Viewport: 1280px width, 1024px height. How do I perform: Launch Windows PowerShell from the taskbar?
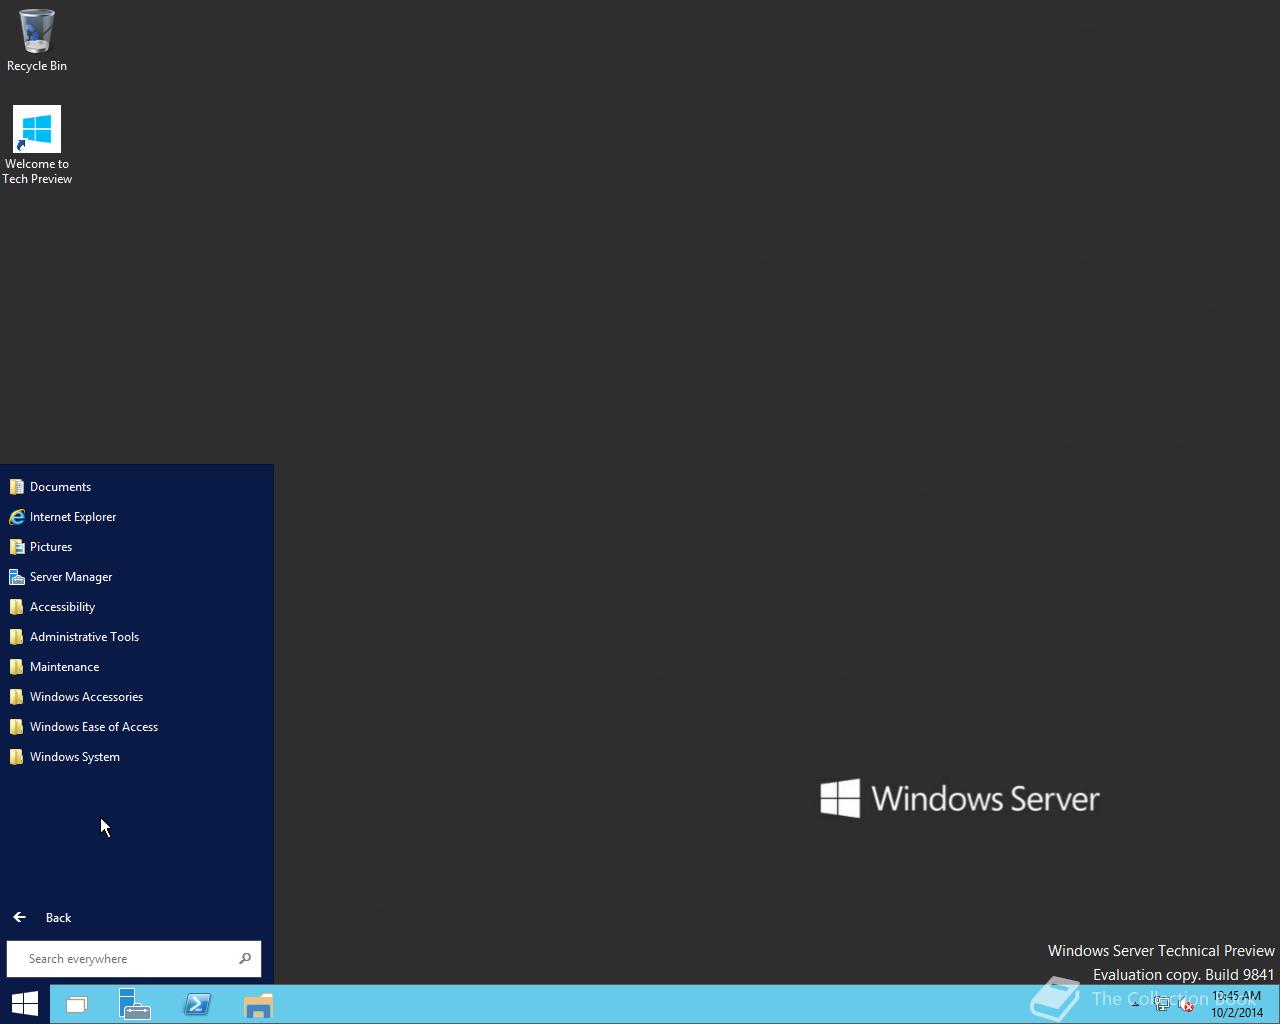pyautogui.click(x=197, y=1004)
